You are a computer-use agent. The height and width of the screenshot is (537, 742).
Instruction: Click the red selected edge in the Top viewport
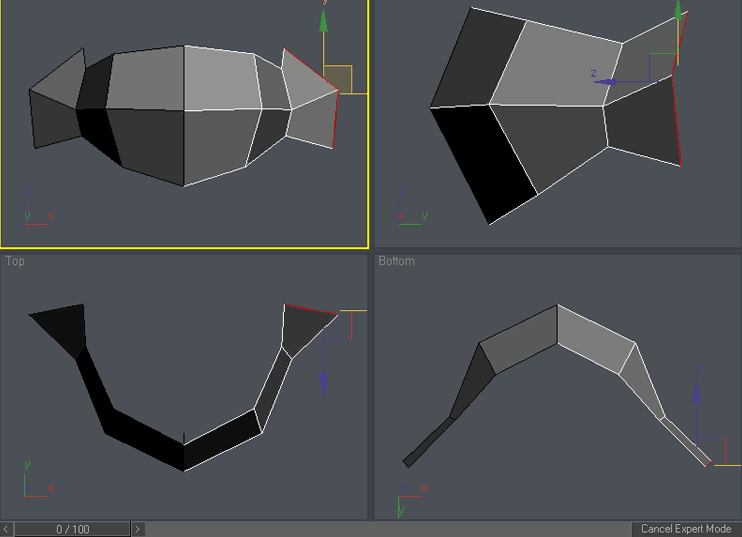(x=310, y=309)
